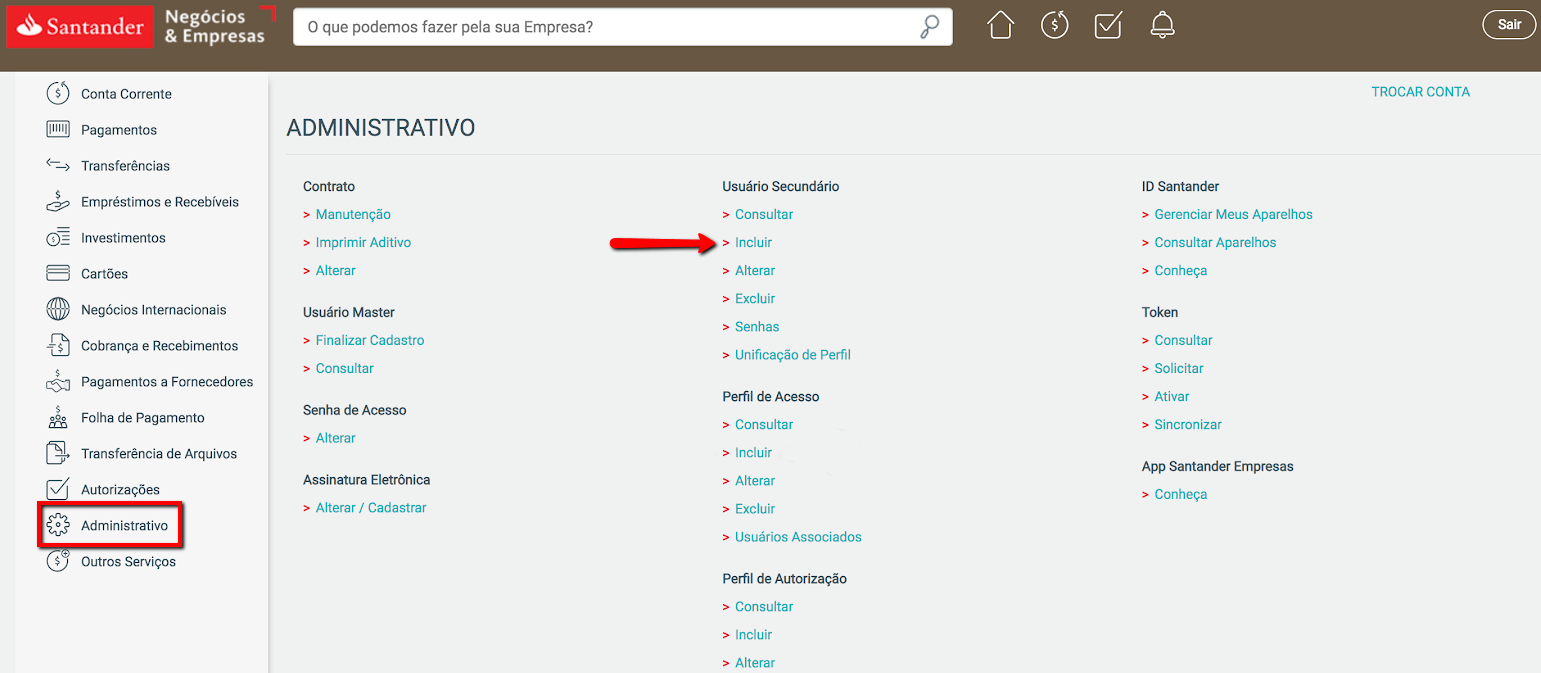Image resolution: width=1541 pixels, height=673 pixels.
Task: Click the Outros Serviços icon
Action: click(58, 561)
